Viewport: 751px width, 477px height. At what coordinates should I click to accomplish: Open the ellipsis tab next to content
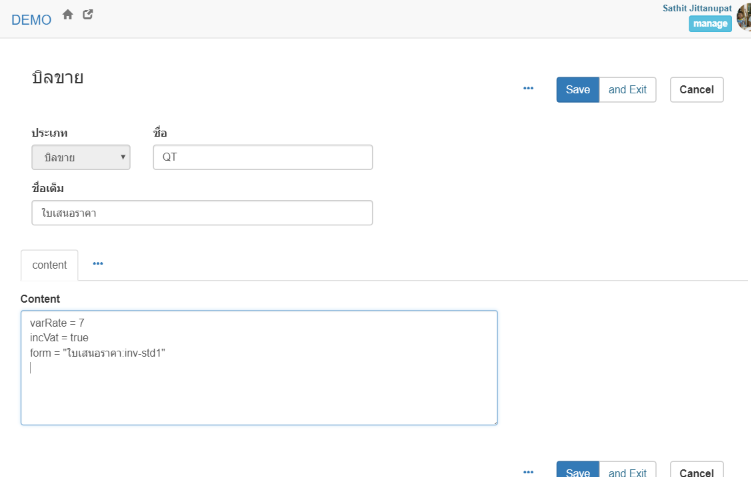pyautogui.click(x=98, y=264)
